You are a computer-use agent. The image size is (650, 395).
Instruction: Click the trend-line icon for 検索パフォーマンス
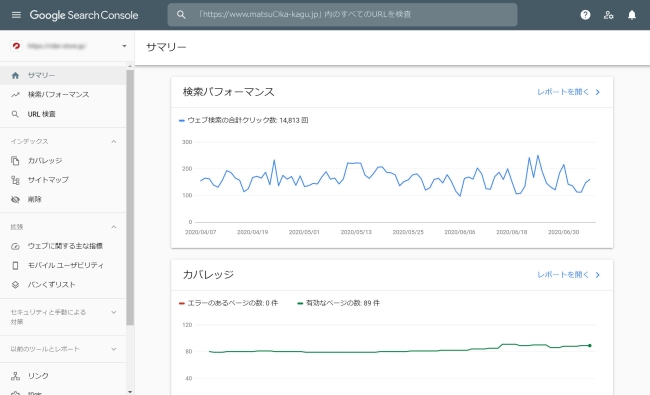(x=15, y=95)
